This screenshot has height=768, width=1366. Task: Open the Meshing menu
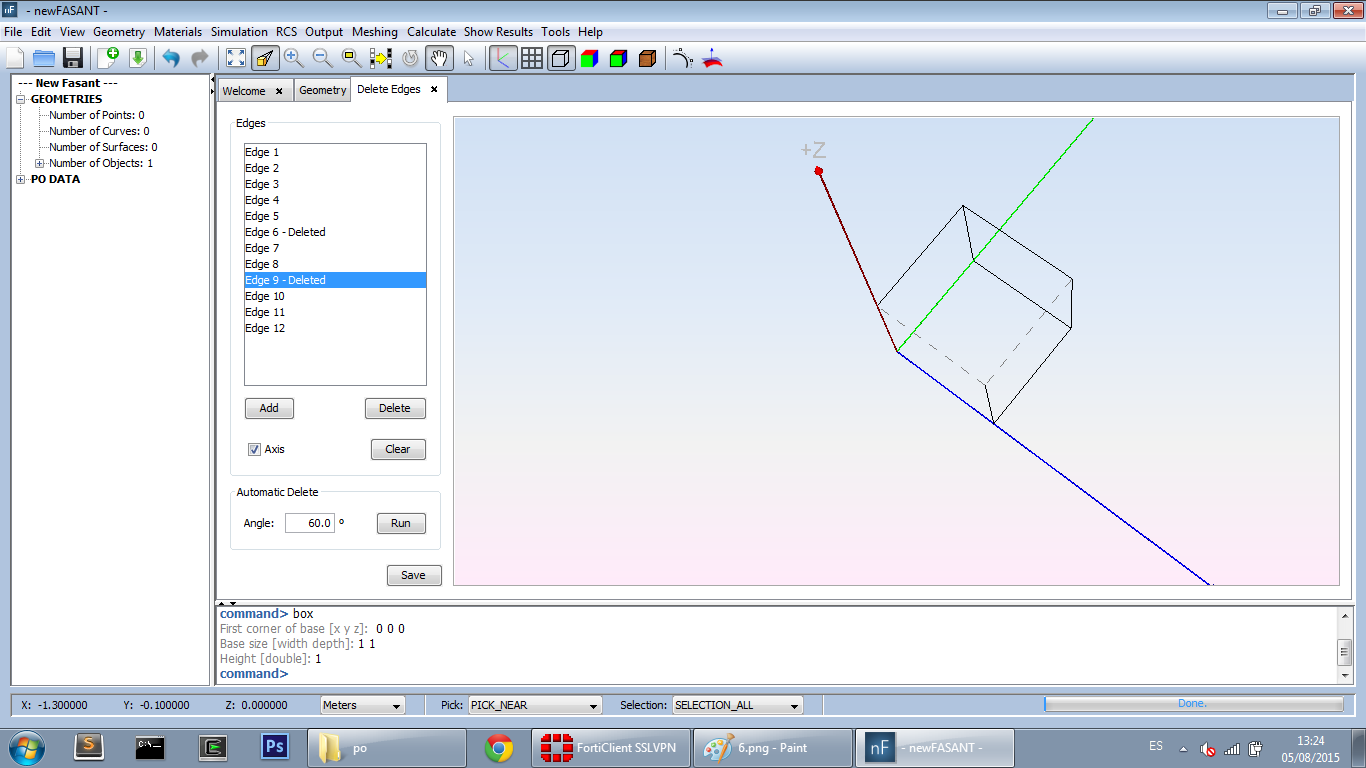(375, 32)
